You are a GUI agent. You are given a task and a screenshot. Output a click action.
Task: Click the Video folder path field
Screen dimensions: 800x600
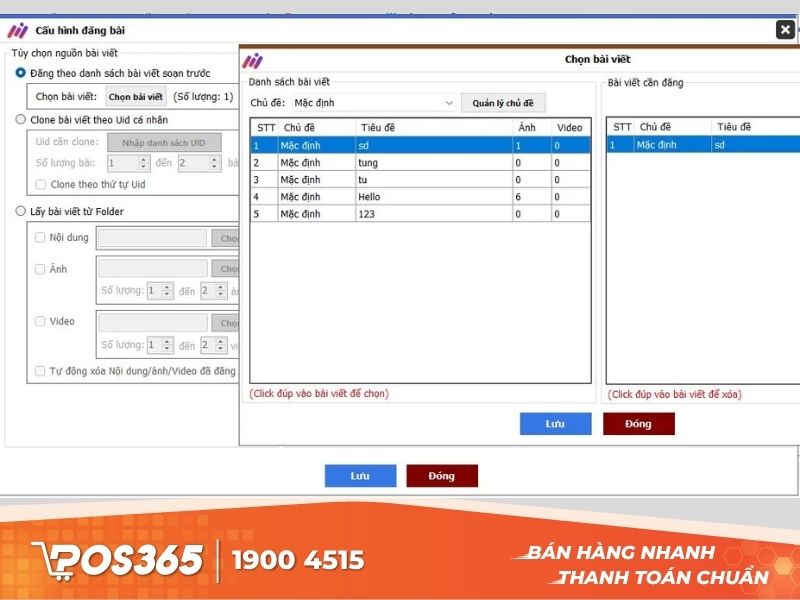tap(153, 322)
